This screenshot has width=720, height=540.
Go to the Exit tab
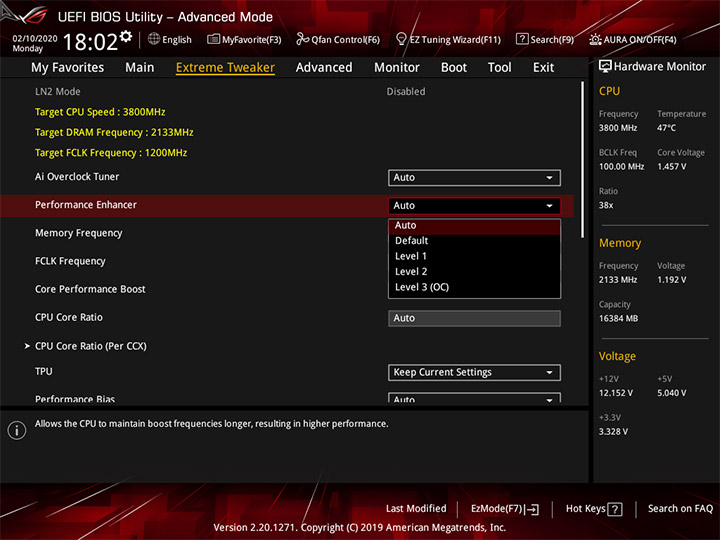[543, 68]
